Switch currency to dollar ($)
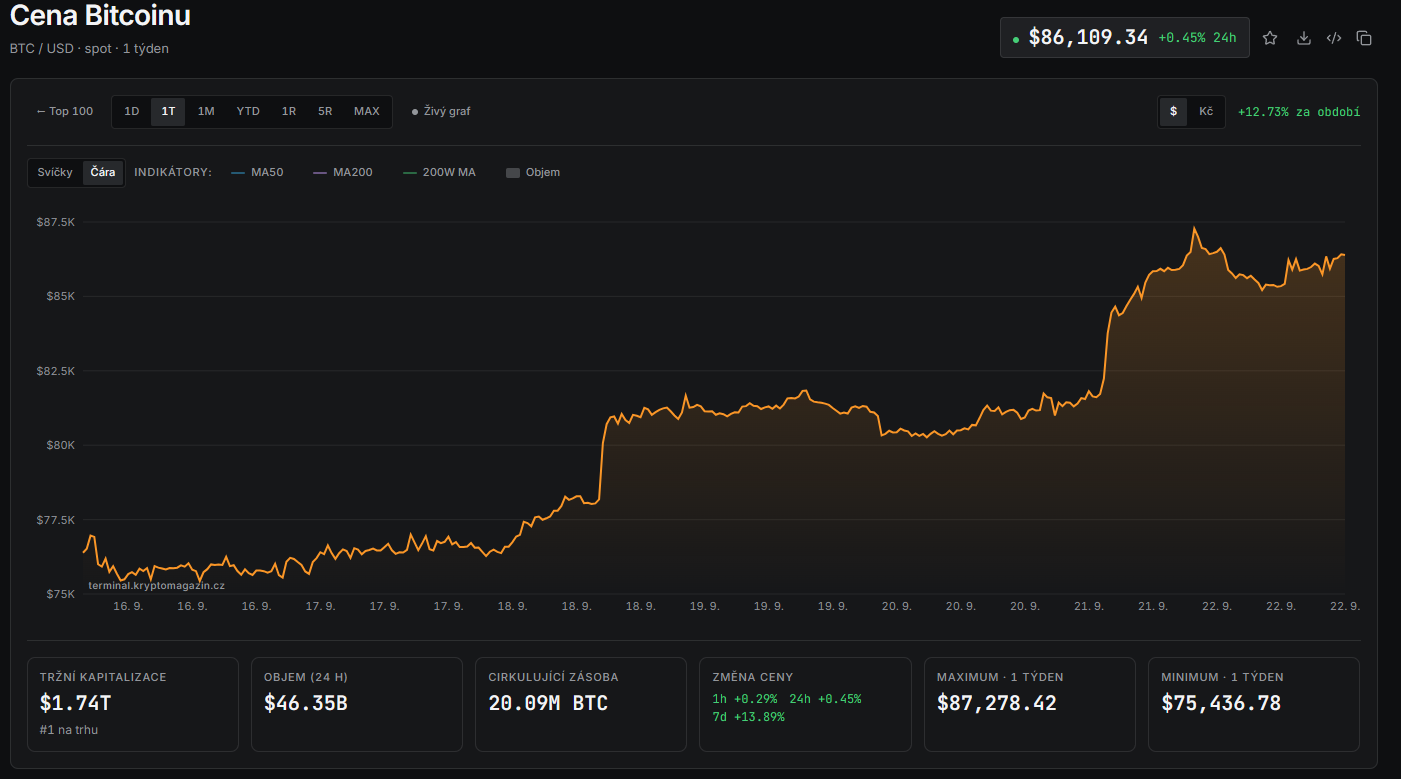 (1174, 111)
